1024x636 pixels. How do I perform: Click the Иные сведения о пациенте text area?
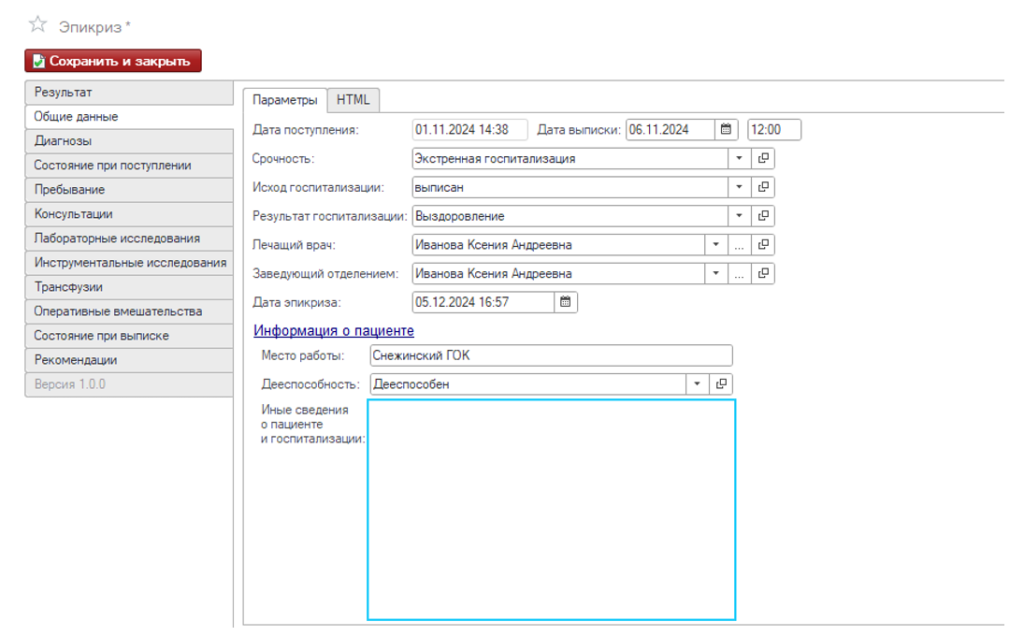point(551,510)
